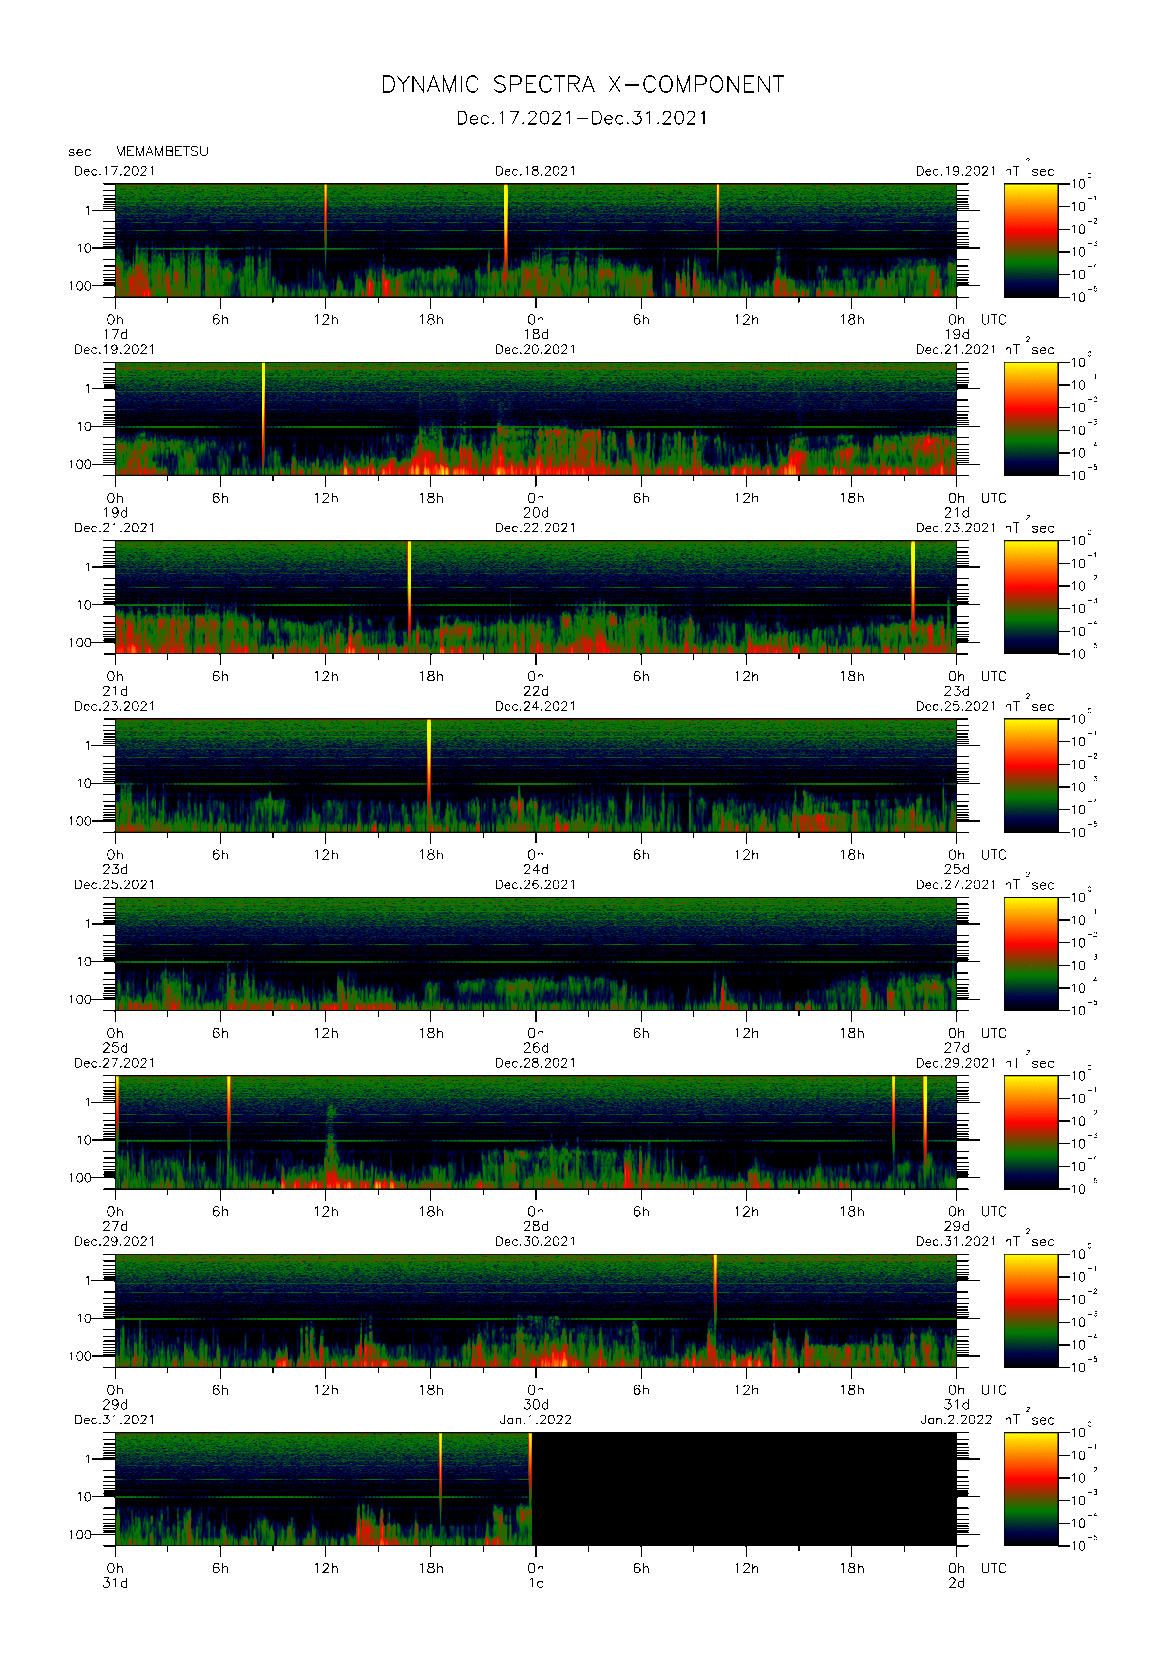Screen dimensions: 1165x1679
Task: Select the lone vertical spike in fourth spectrogram
Action: coord(429,760)
